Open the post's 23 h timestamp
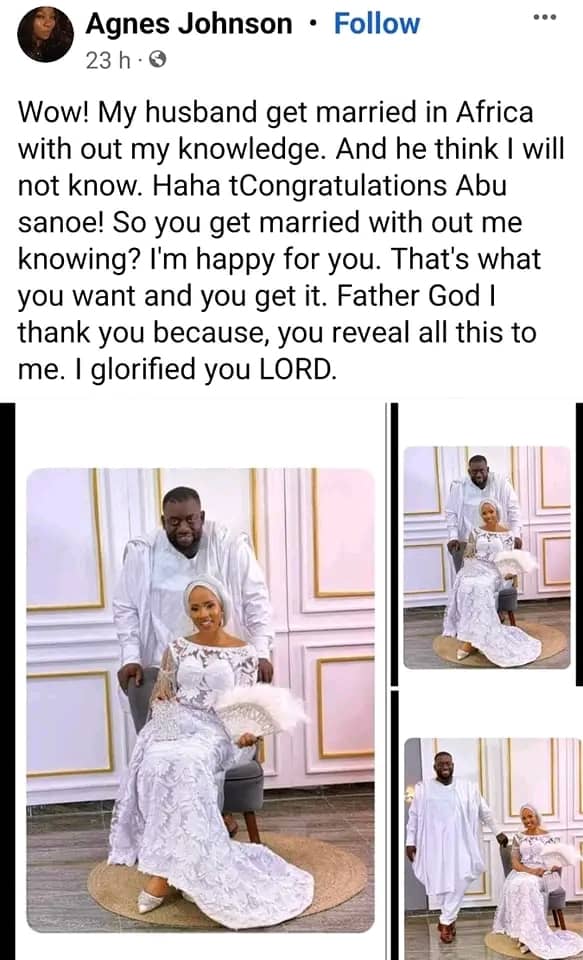This screenshot has height=960, width=583. tap(108, 60)
